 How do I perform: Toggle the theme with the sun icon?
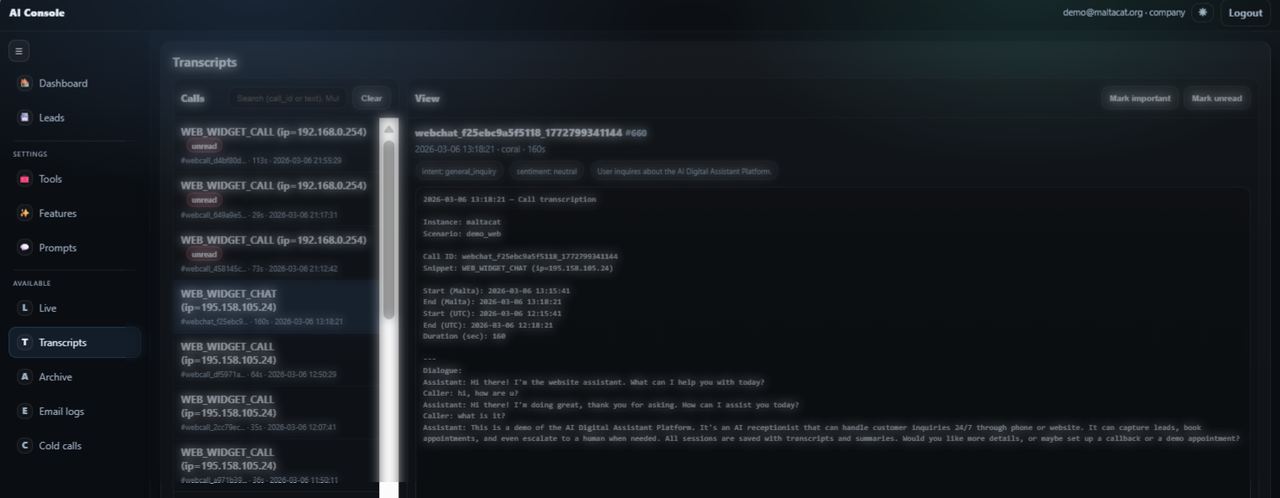coord(1202,13)
